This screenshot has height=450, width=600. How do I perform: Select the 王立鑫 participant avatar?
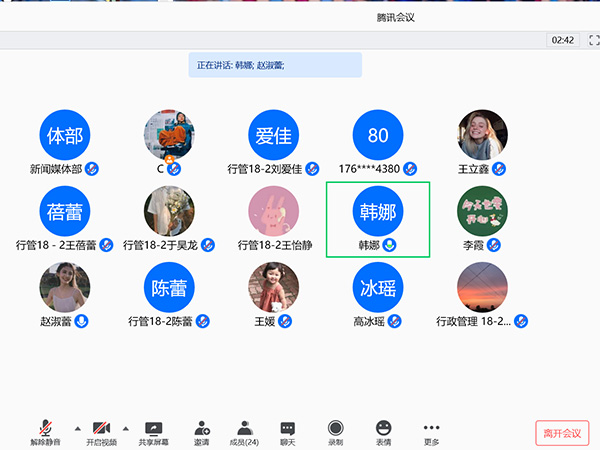click(482, 135)
